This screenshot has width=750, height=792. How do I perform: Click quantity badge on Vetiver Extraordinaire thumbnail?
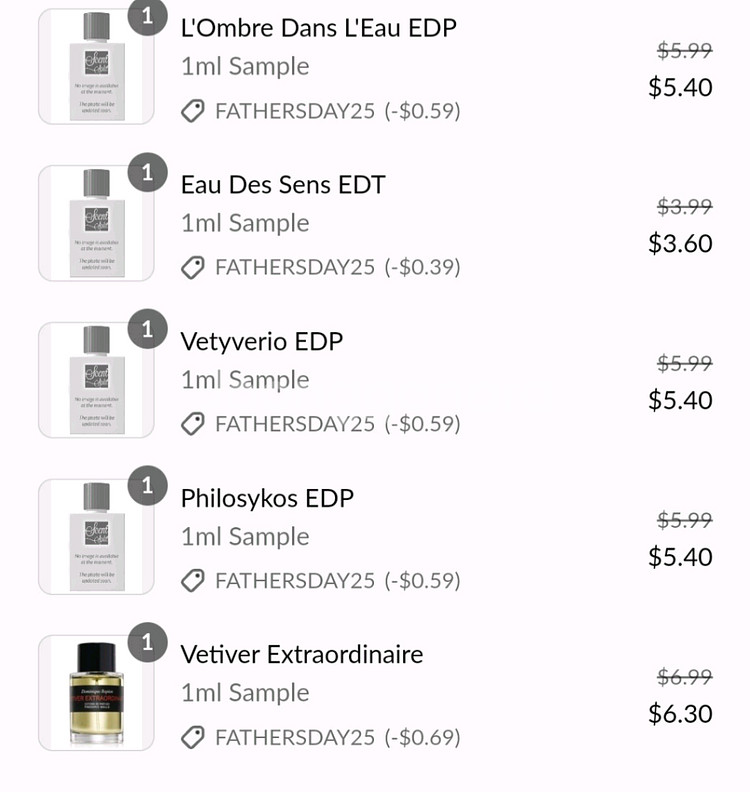pos(147,642)
